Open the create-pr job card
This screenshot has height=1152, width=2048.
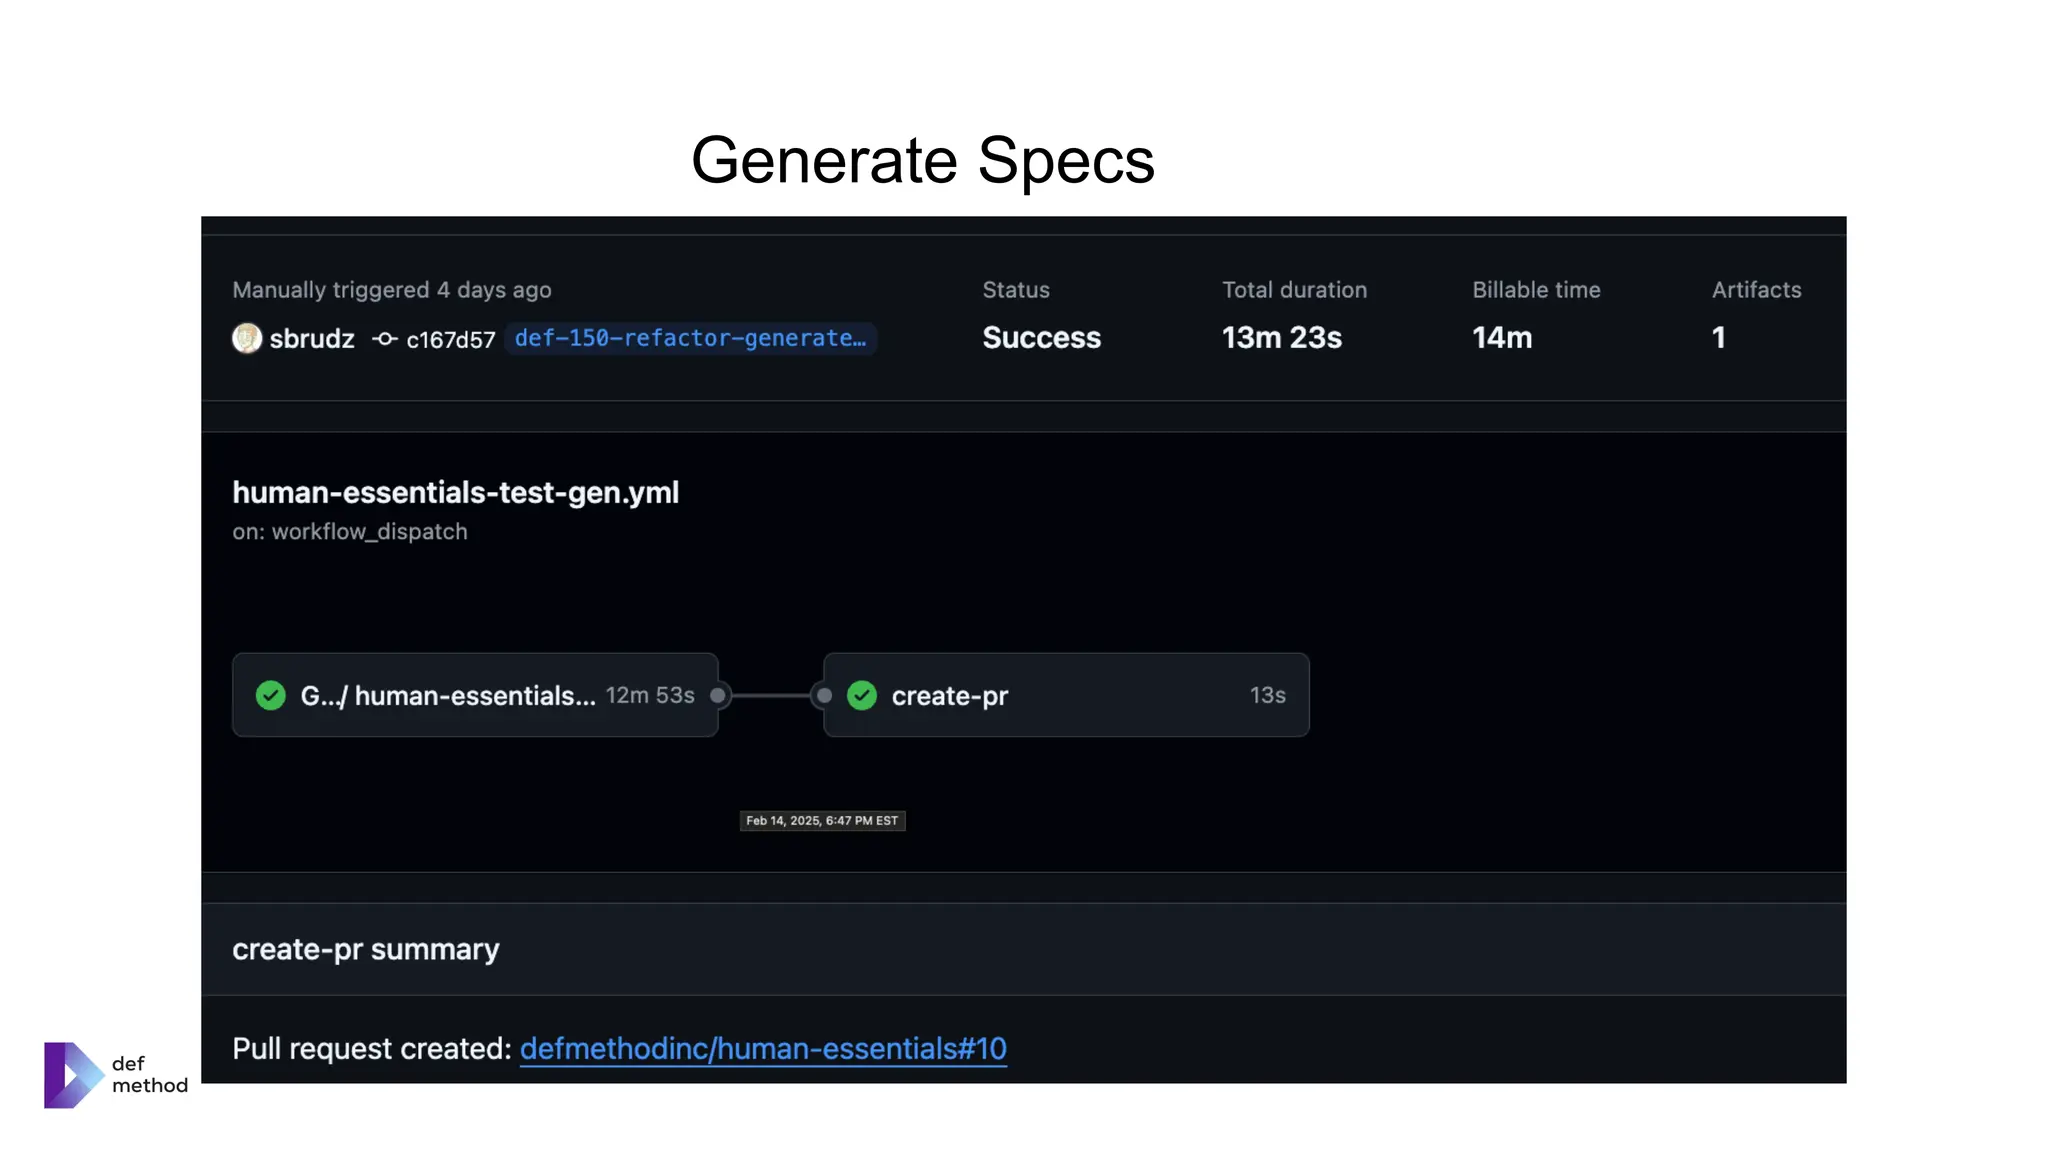[1066, 695]
